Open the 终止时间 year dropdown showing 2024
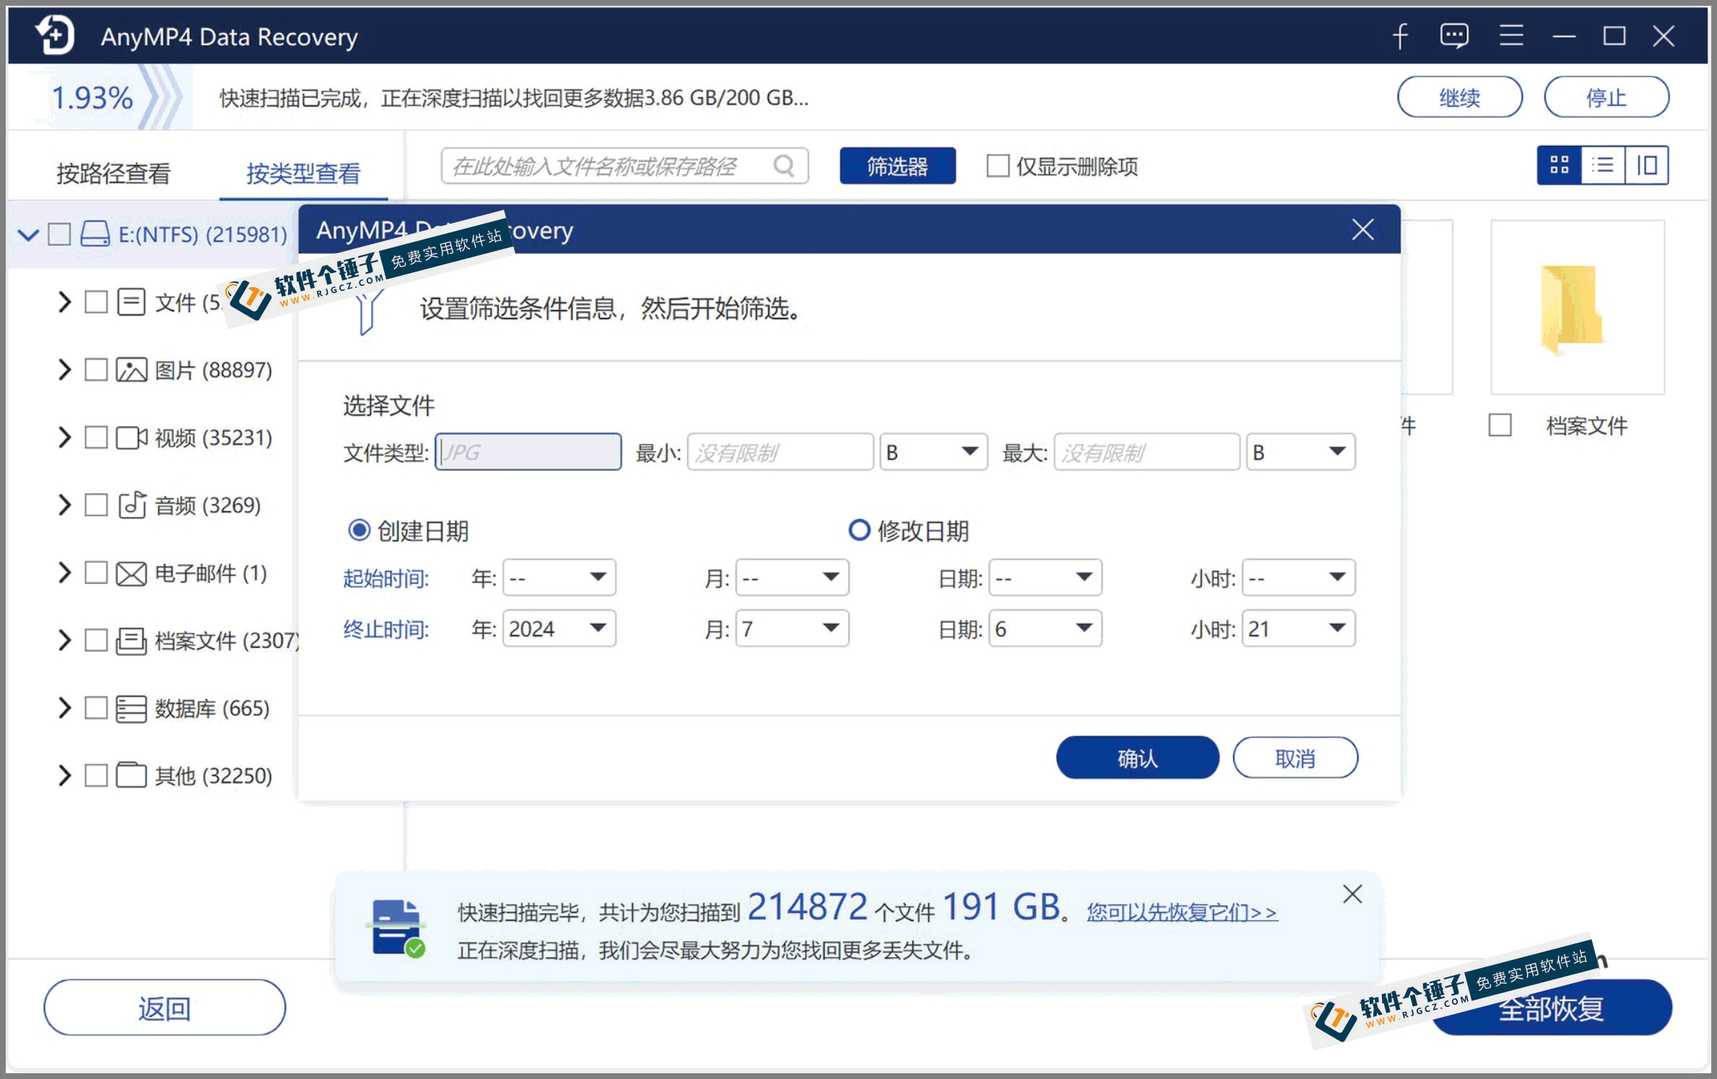The image size is (1717, 1079). [557, 628]
